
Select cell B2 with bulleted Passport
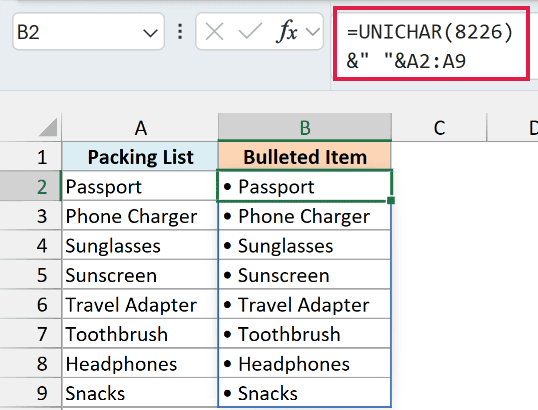[x=305, y=186]
